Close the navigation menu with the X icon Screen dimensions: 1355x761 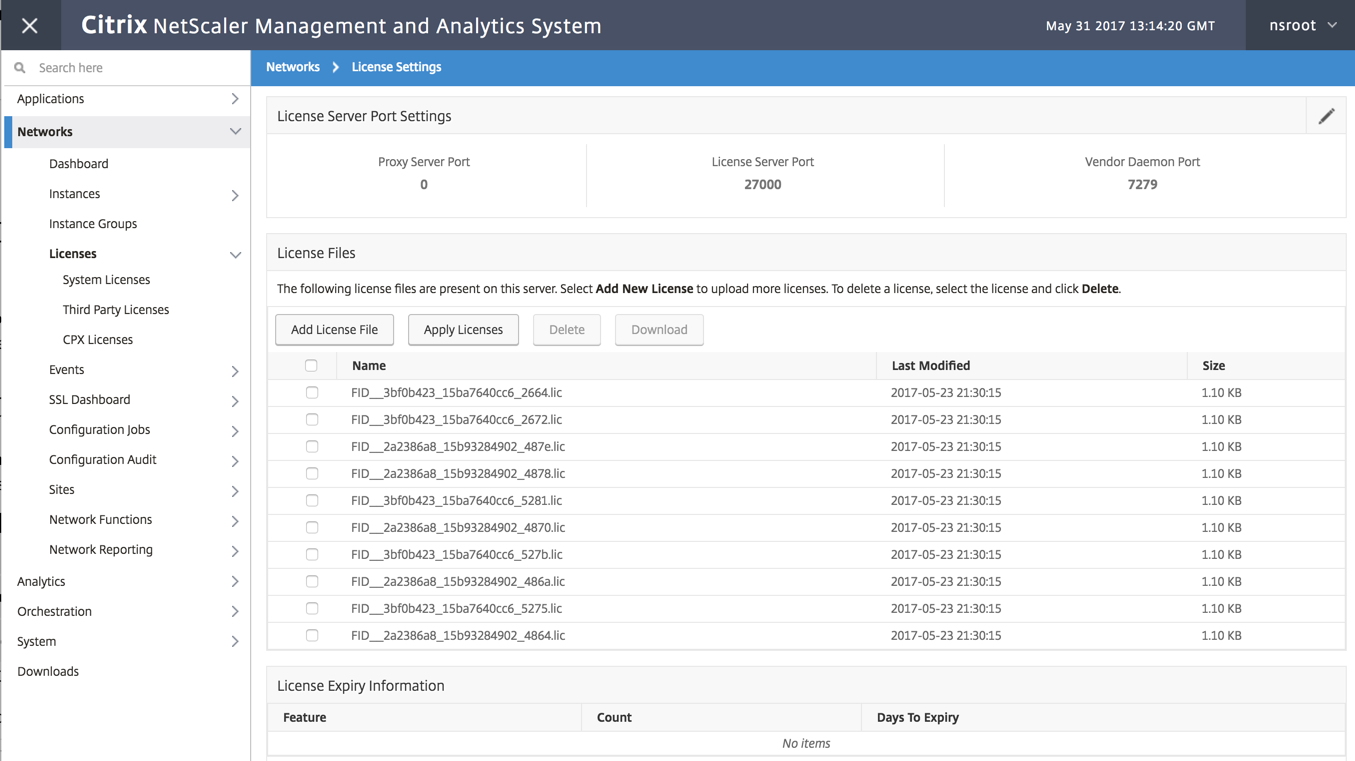30,26
